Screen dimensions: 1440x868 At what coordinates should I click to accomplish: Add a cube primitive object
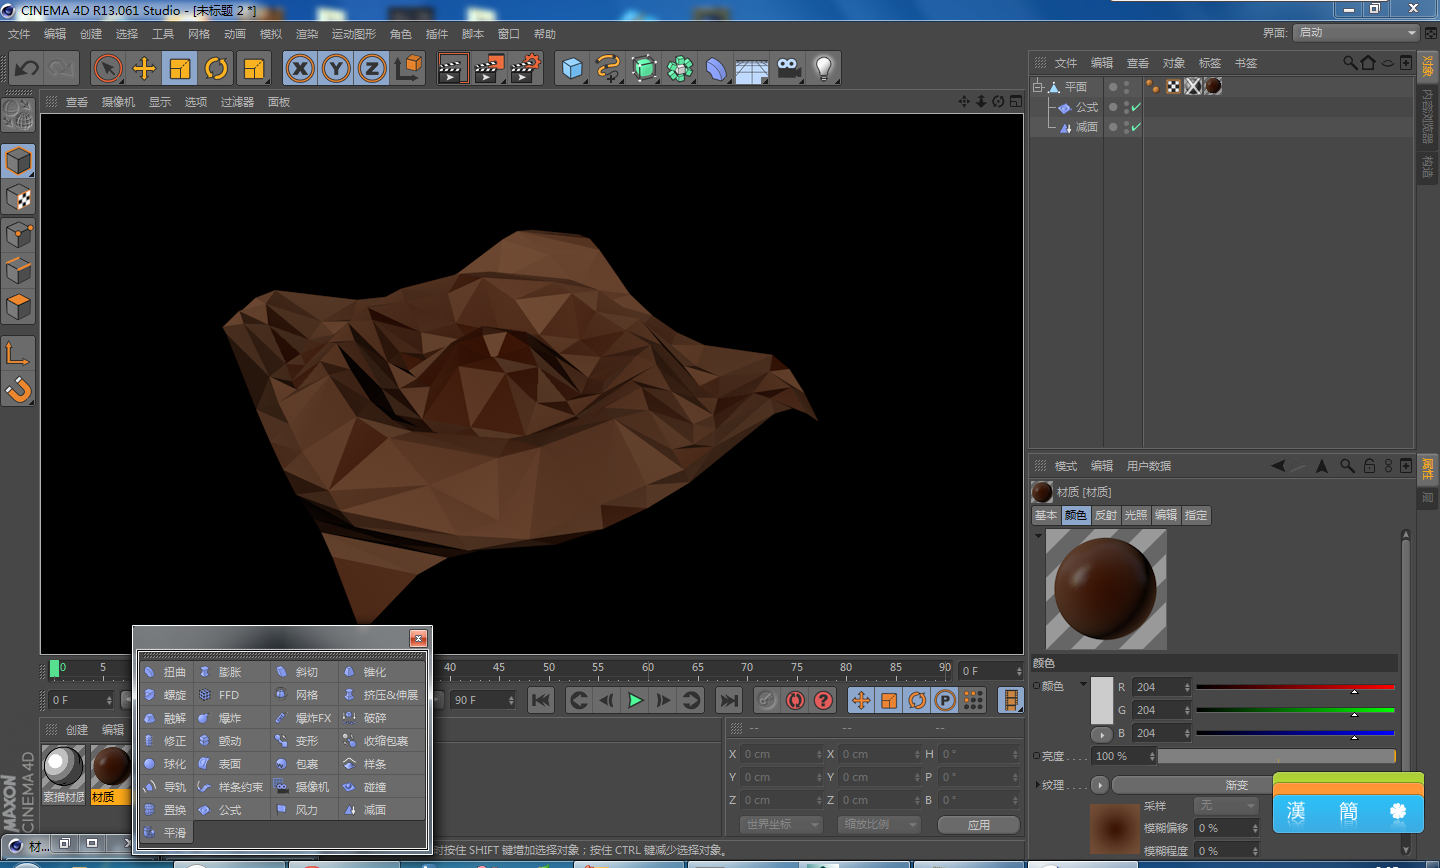click(x=572, y=68)
